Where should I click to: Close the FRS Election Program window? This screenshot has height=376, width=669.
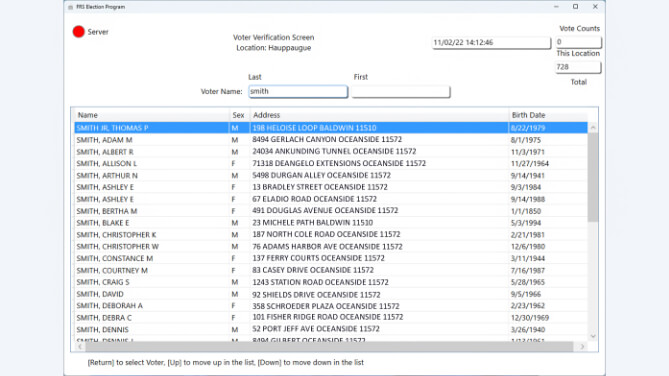[595, 7]
